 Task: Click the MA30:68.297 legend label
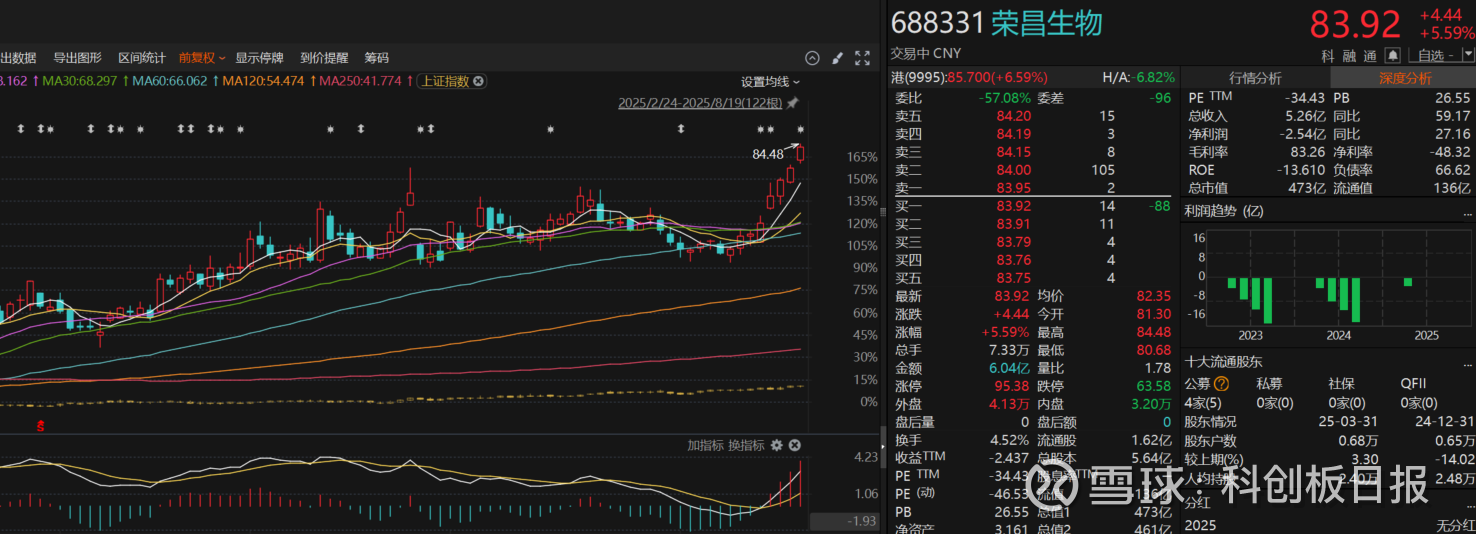[x=79, y=81]
